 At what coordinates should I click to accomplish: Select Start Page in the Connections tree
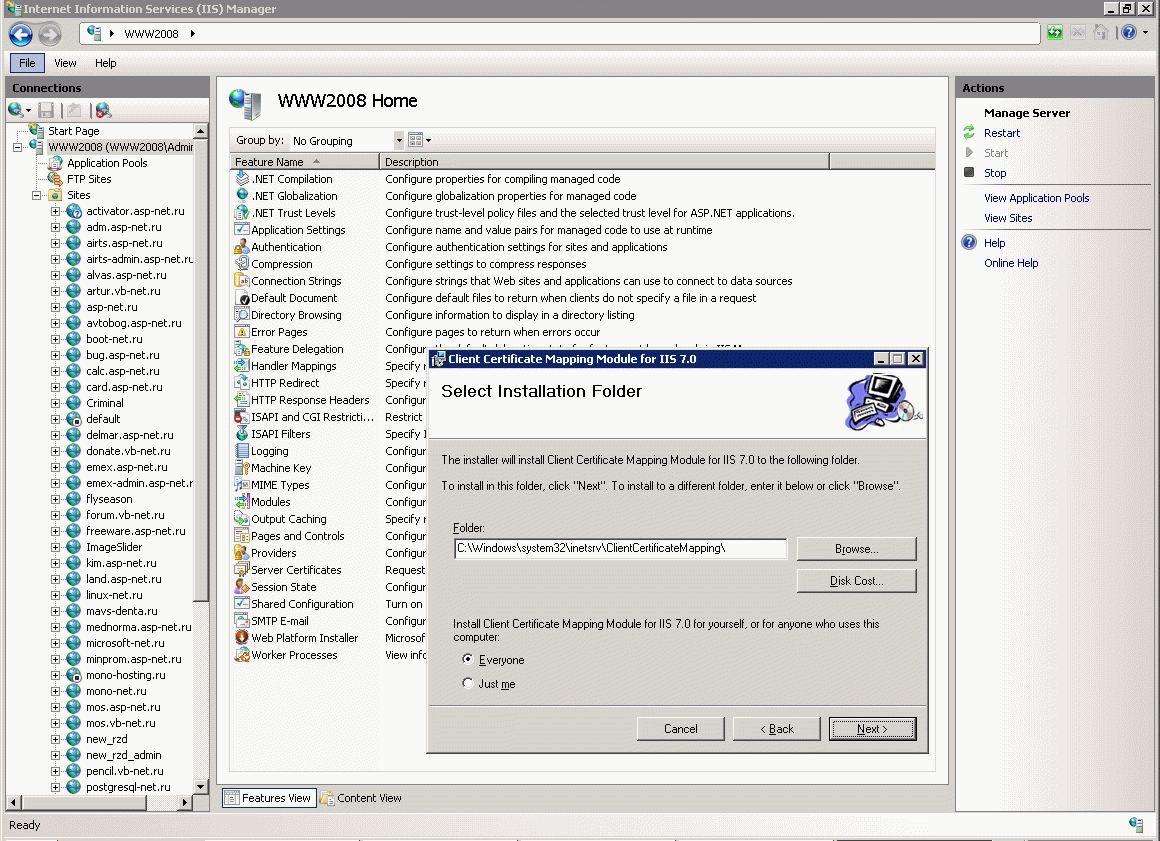73,131
